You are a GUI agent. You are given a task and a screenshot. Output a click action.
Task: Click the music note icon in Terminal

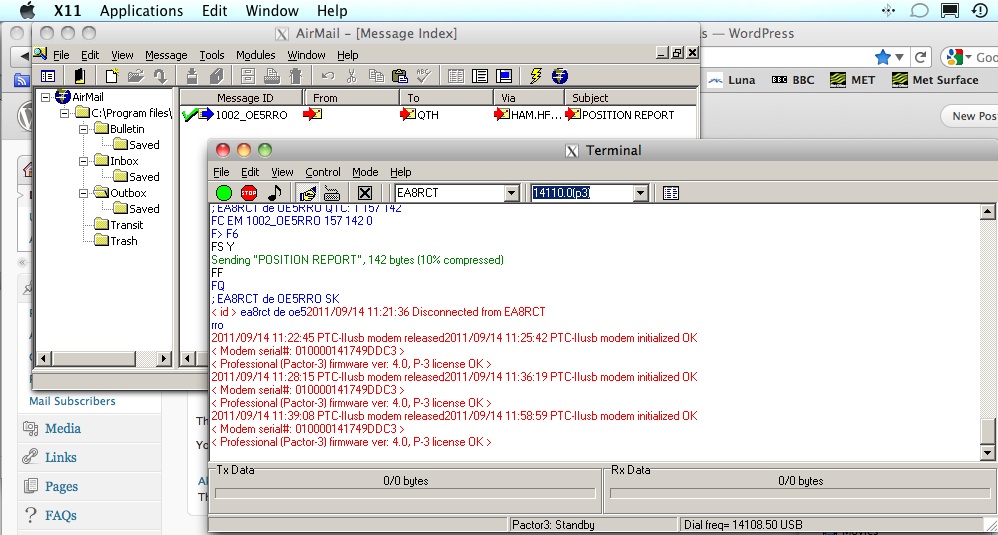point(275,193)
